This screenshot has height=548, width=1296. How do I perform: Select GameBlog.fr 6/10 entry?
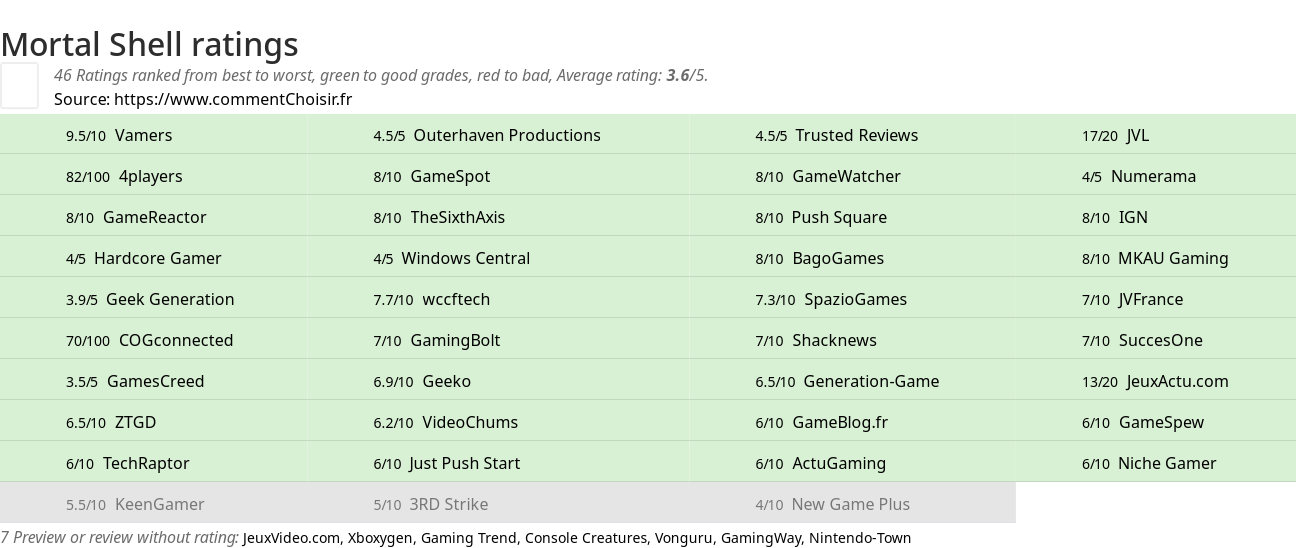(822, 422)
